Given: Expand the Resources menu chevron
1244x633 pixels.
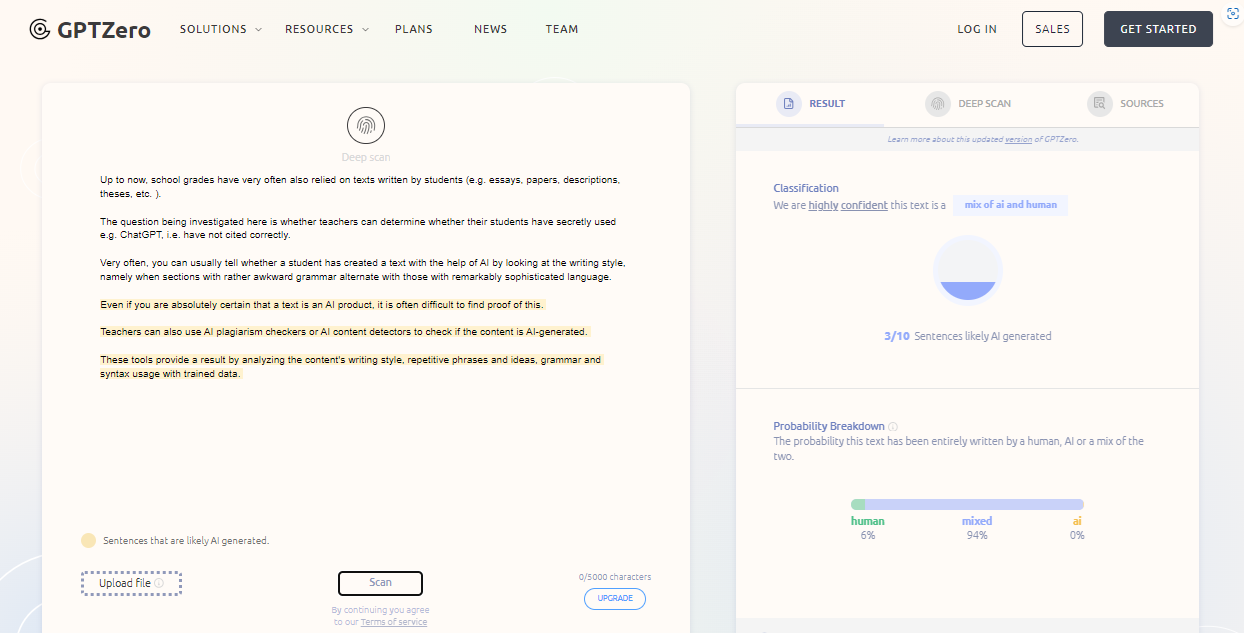Looking at the screenshot, I should point(365,30).
